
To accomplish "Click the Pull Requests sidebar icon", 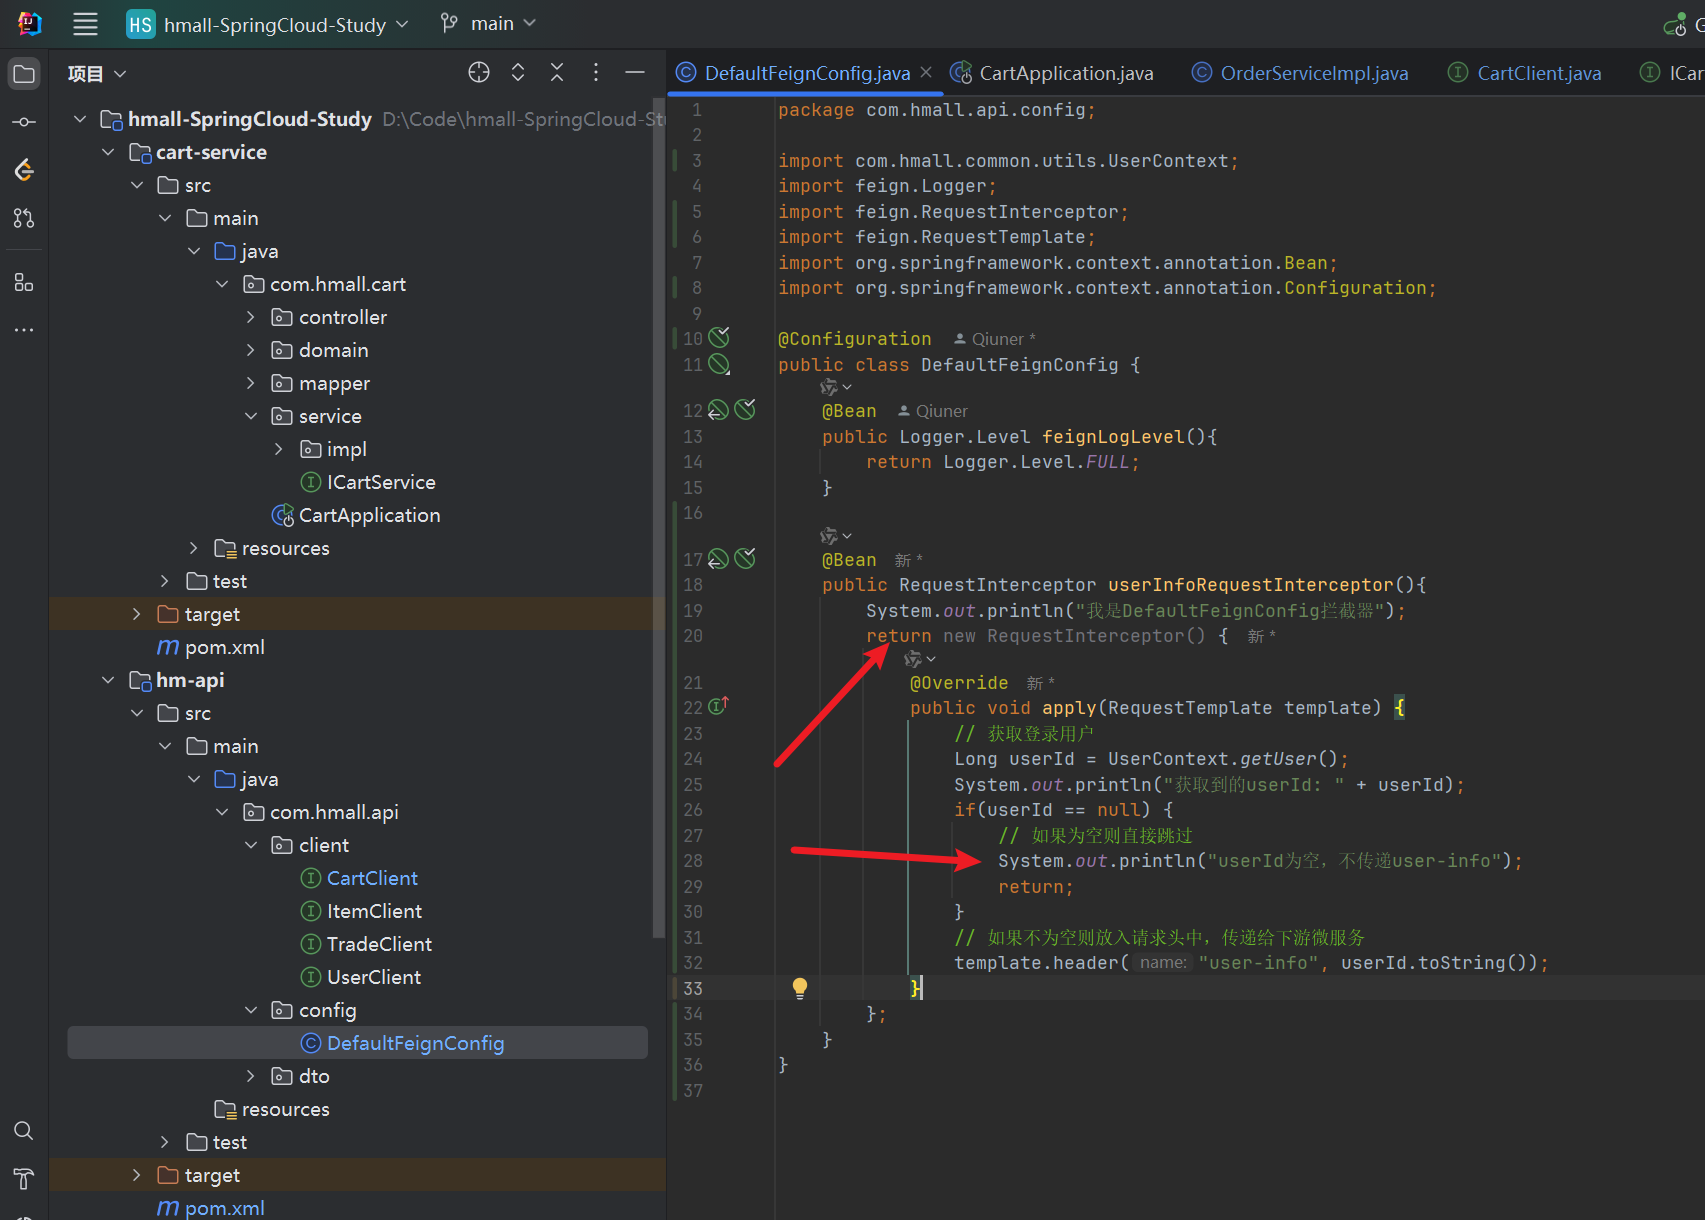I will pos(24,218).
